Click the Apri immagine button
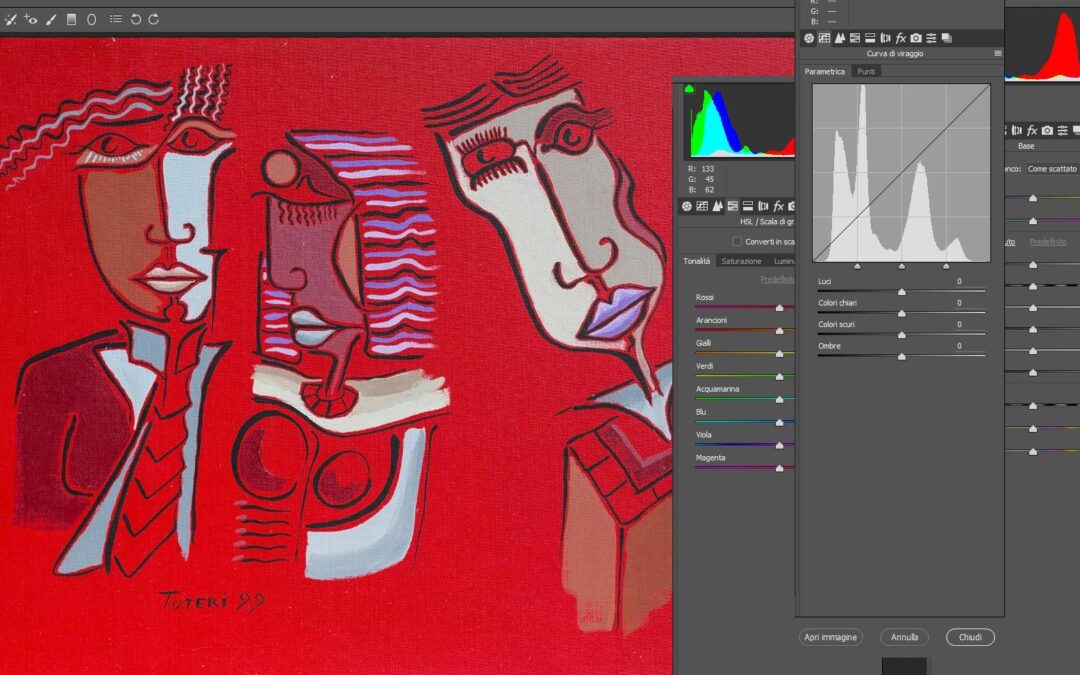This screenshot has height=675, width=1080. point(831,637)
